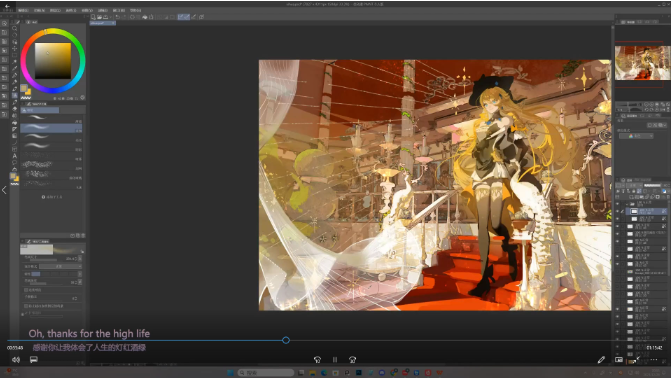Open the combo box in Tool Property panel
672x378 pixels.
[x=60, y=267]
